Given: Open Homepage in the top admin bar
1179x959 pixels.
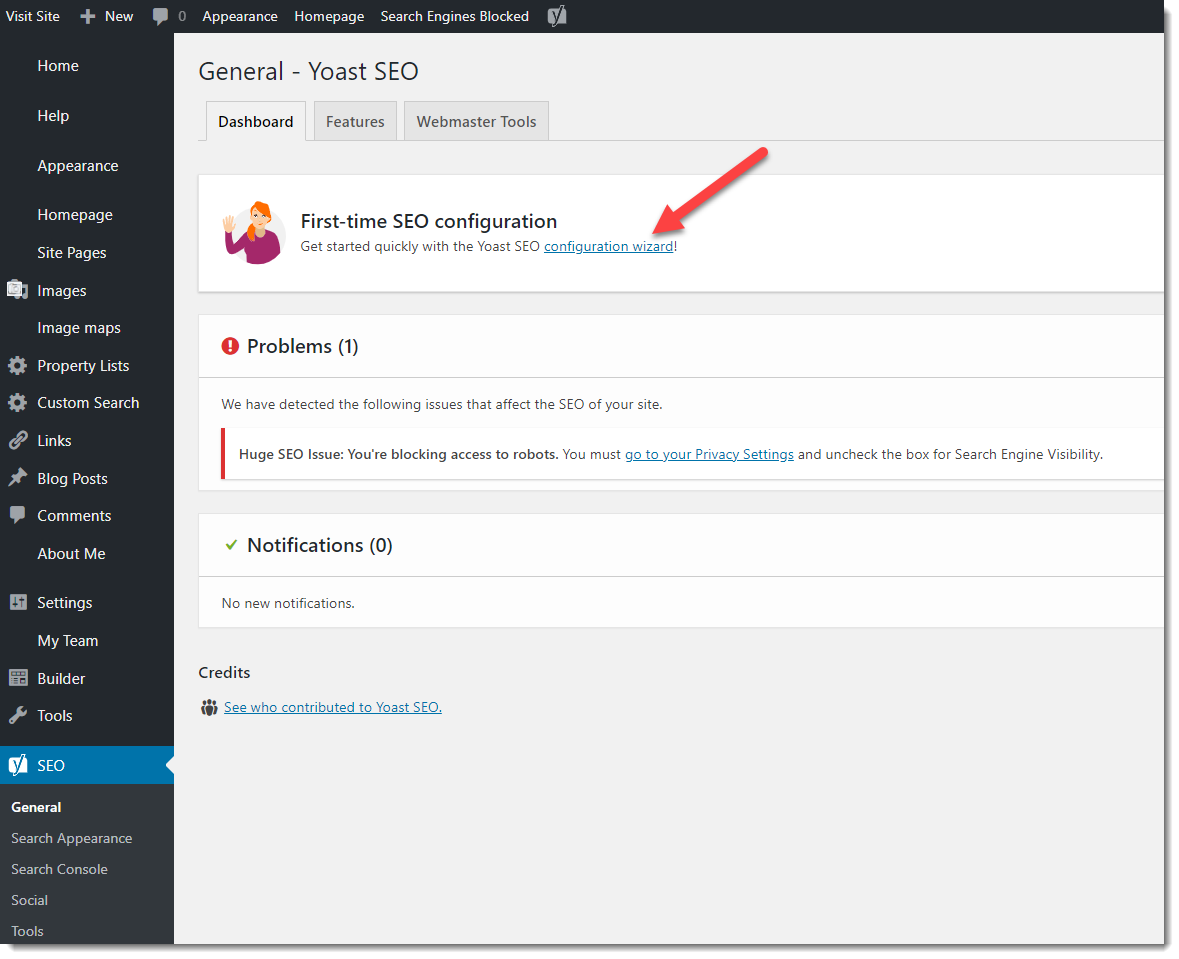Looking at the screenshot, I should [329, 16].
